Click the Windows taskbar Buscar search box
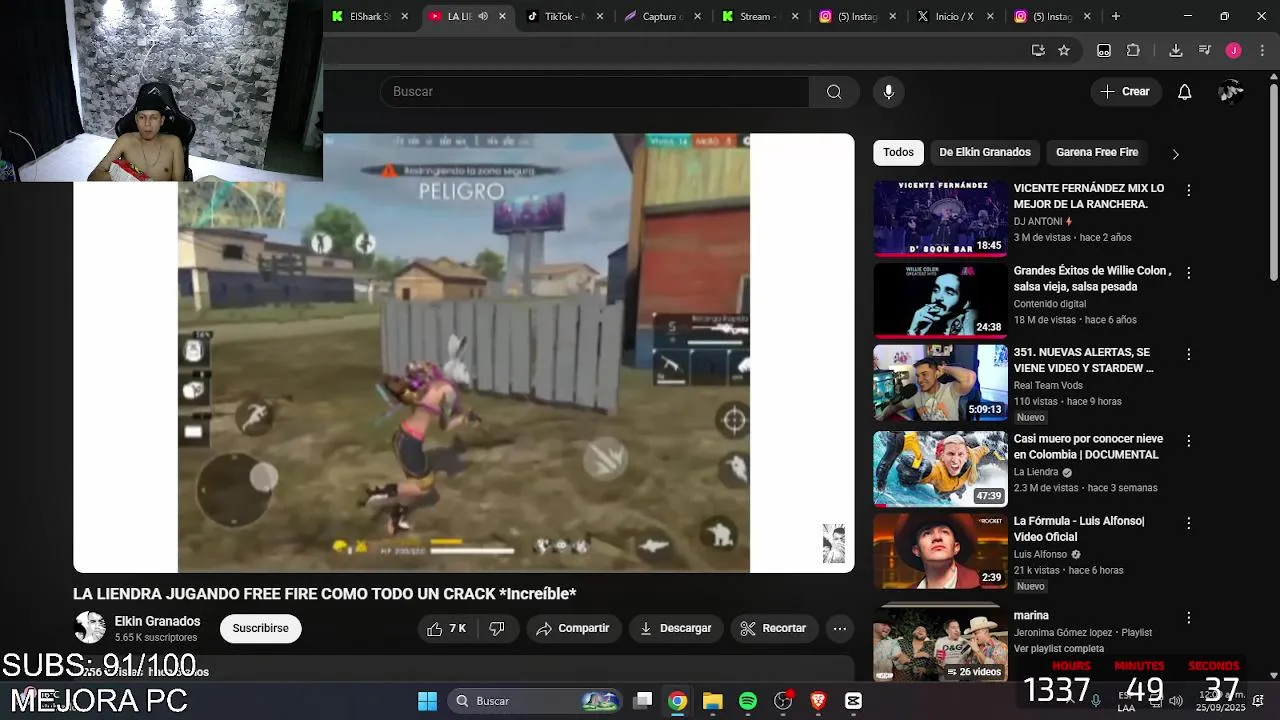 (536, 701)
